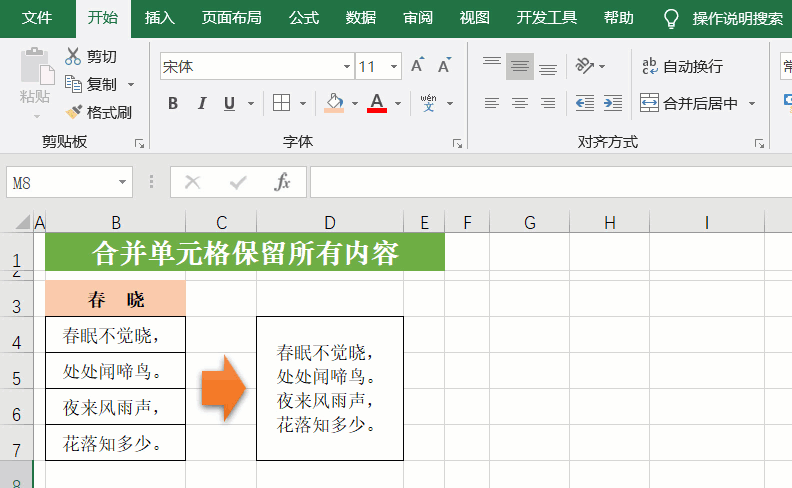
Task: Apply fill color with paint bucket icon
Action: coord(334,103)
